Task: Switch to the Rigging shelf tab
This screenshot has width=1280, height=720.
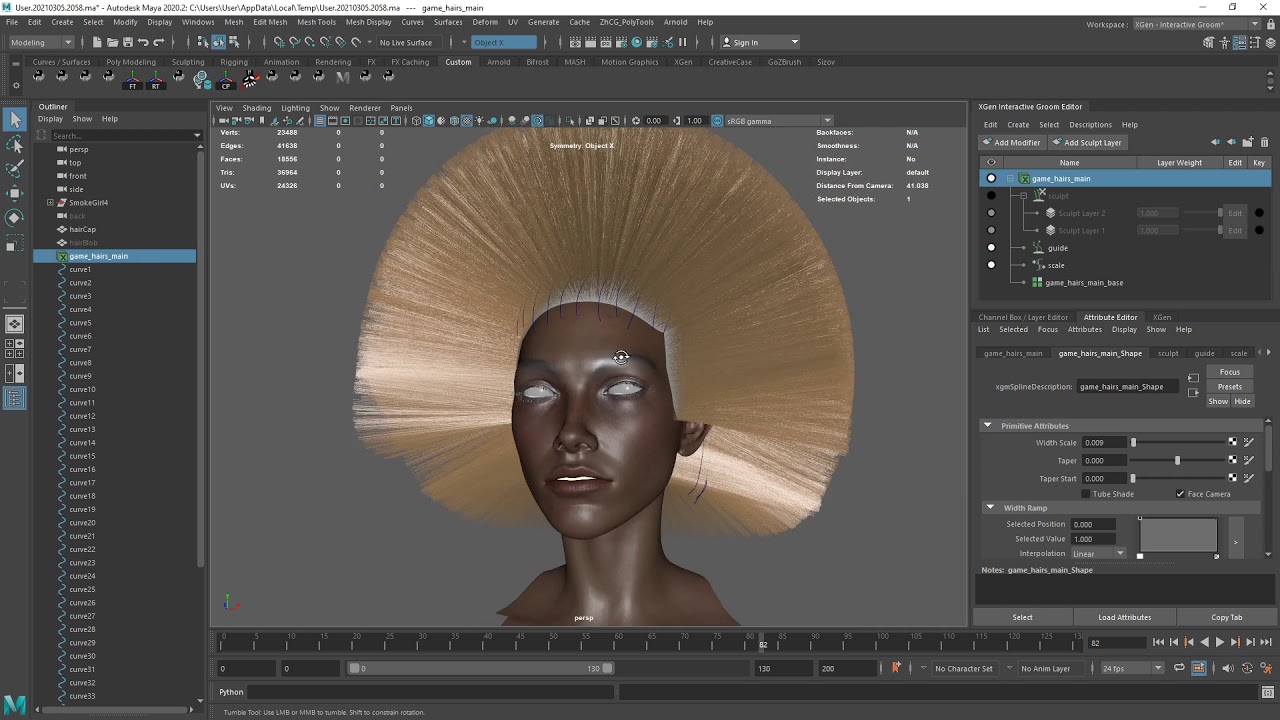Action: point(234,62)
